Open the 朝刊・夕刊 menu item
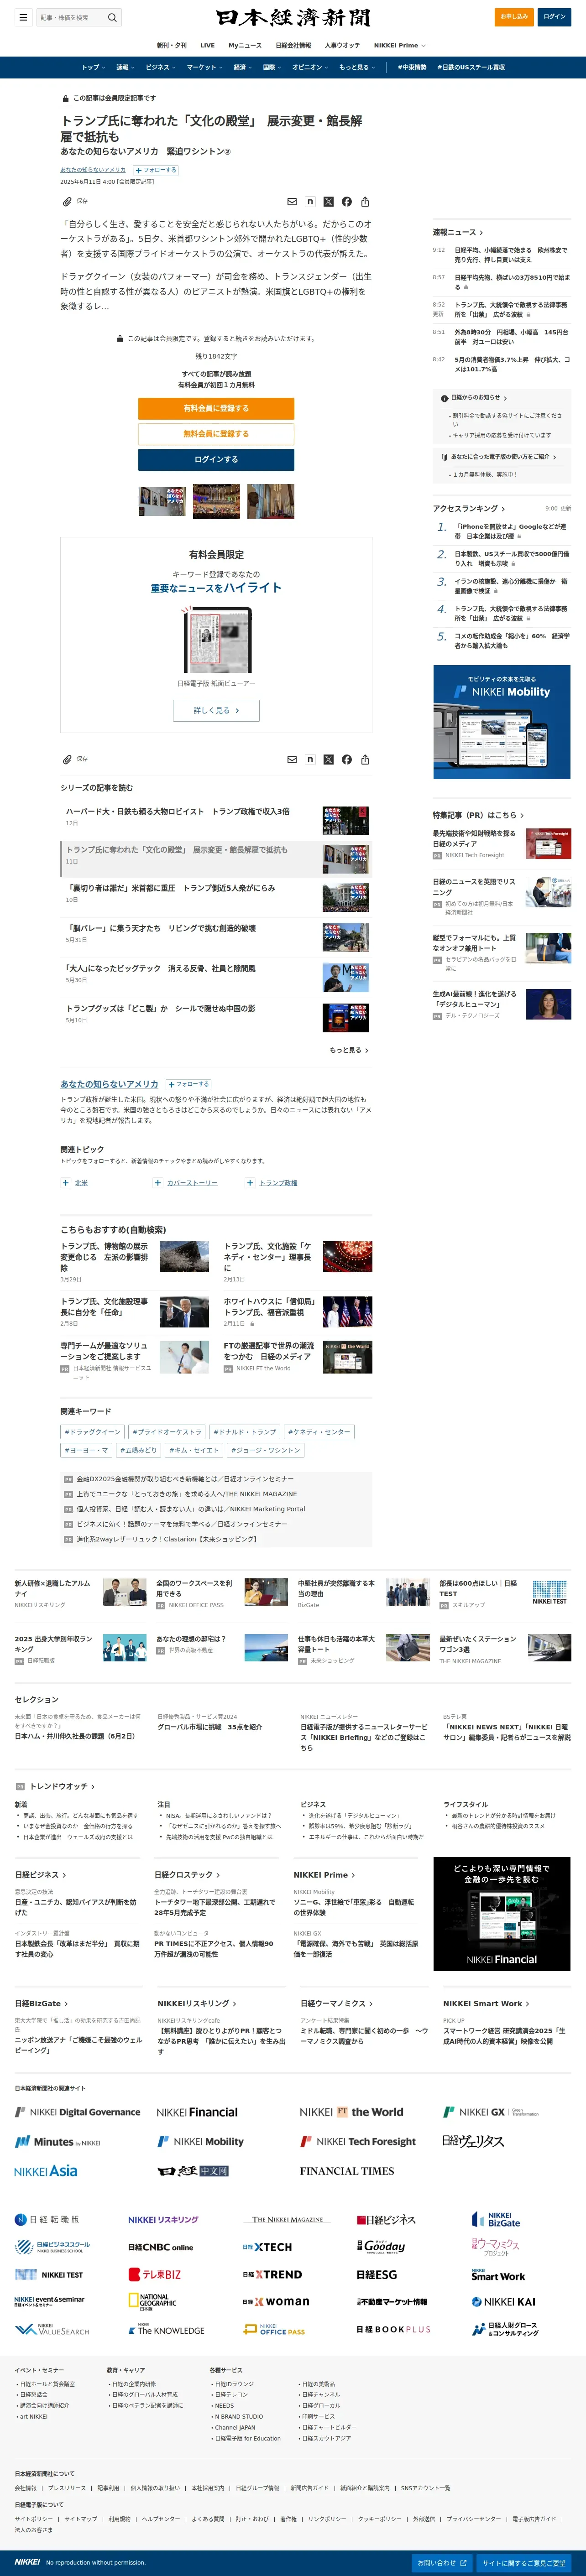The image size is (586, 2576). point(171,45)
